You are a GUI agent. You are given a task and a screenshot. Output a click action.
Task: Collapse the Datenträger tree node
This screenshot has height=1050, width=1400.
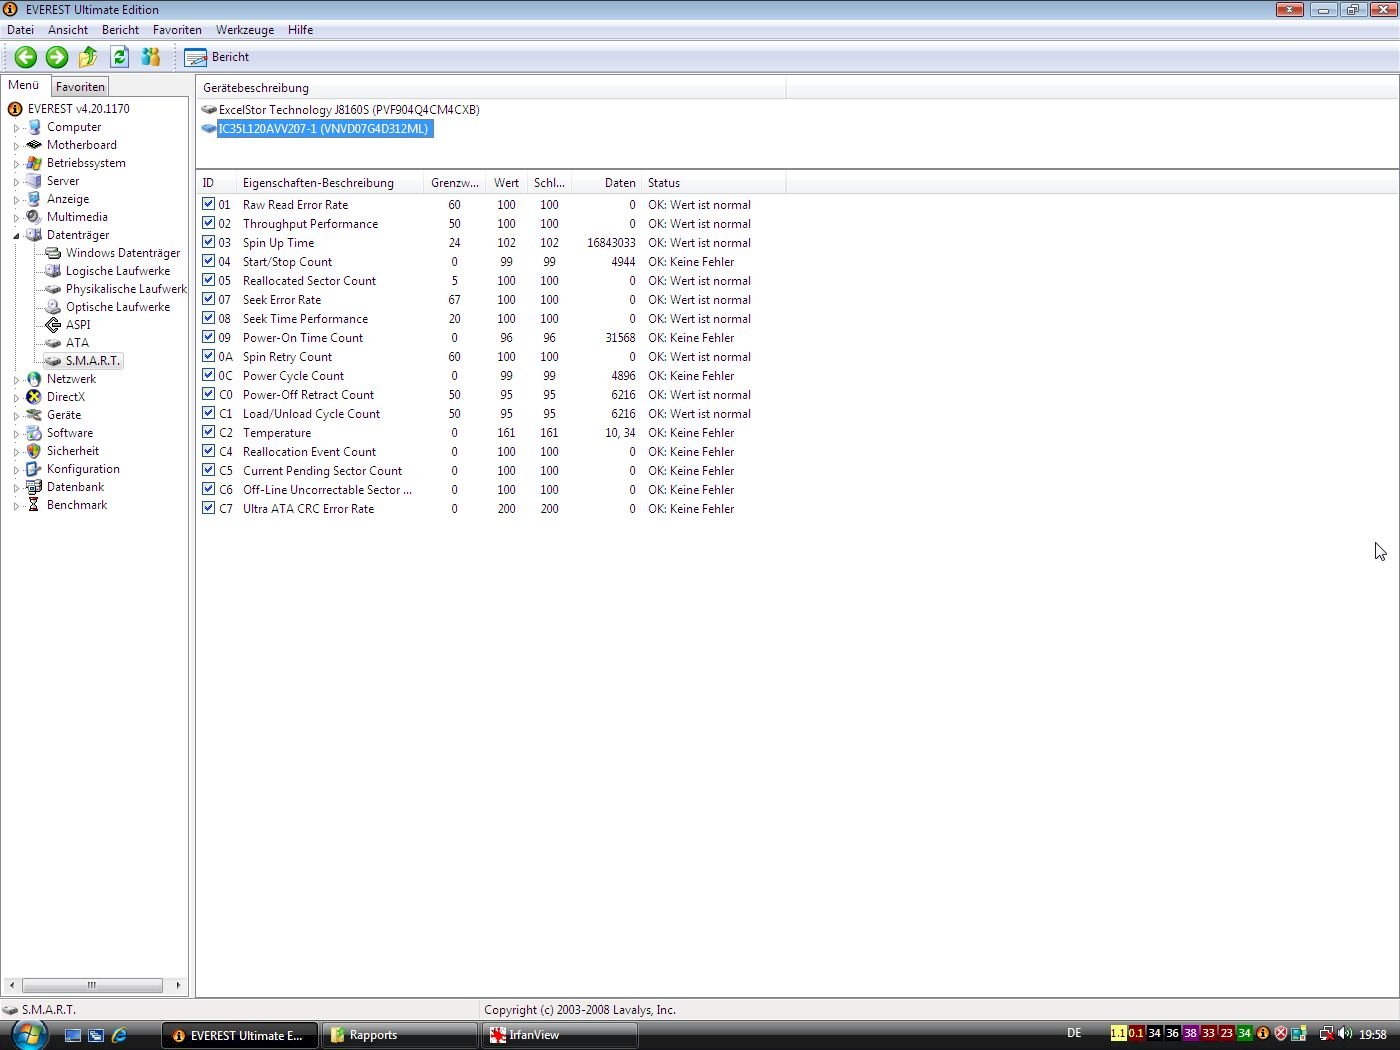16,236
